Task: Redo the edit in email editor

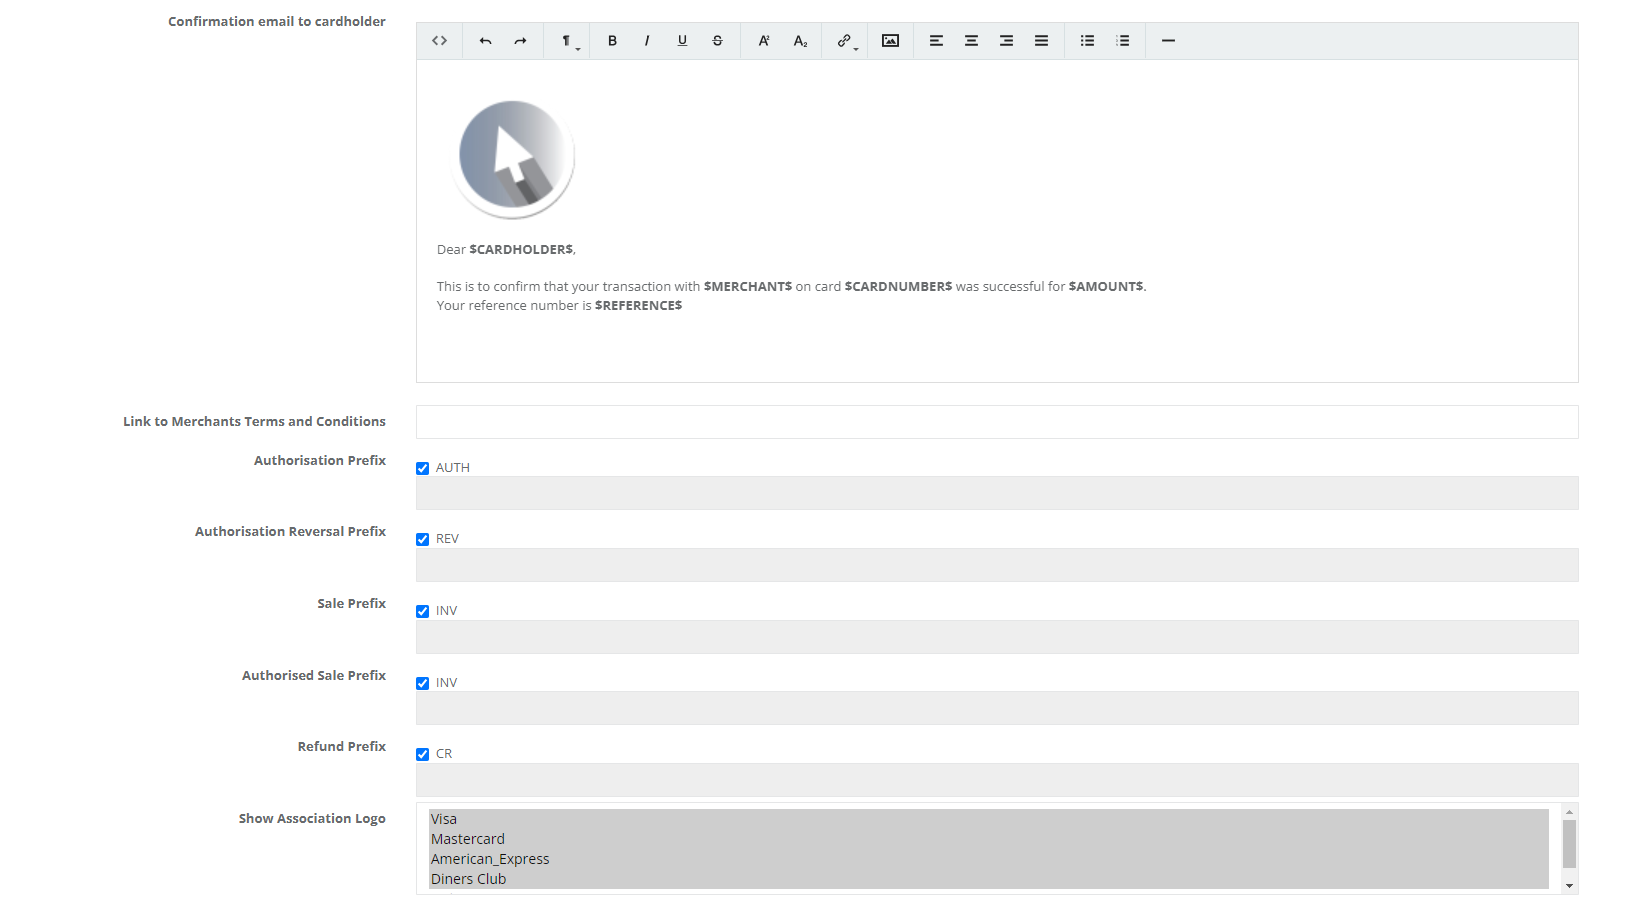Action: [520, 41]
